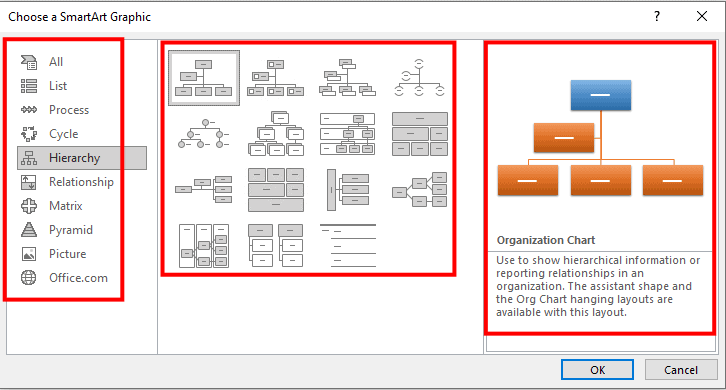The width and height of the screenshot is (726, 390).
Task: Select the Cycle category icon
Action: tap(29, 134)
